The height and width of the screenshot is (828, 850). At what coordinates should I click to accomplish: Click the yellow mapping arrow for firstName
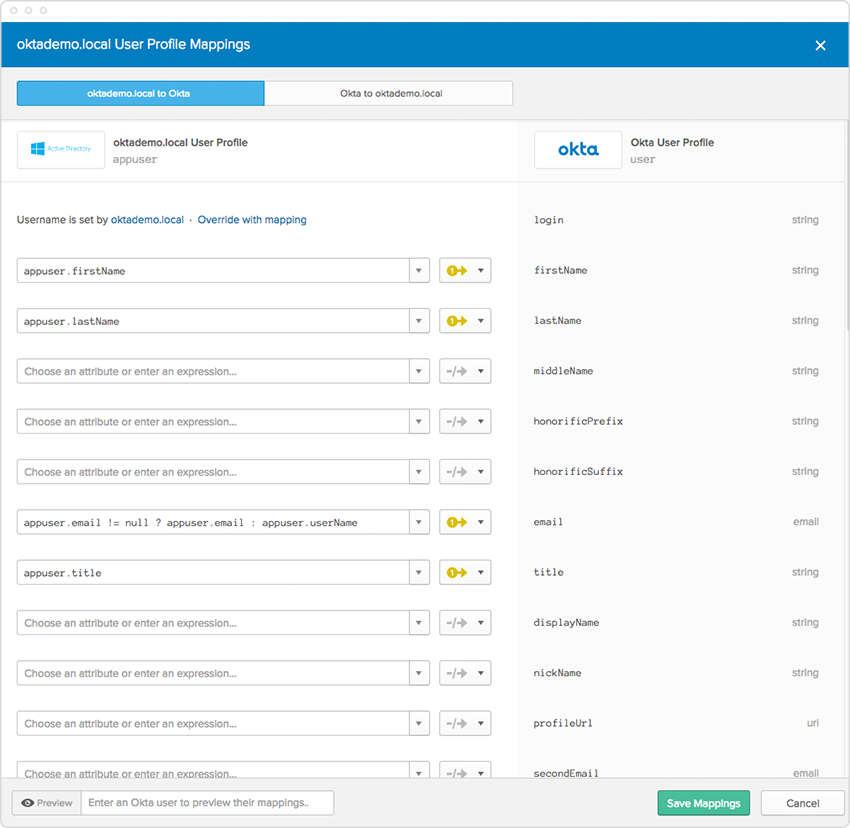tap(457, 271)
